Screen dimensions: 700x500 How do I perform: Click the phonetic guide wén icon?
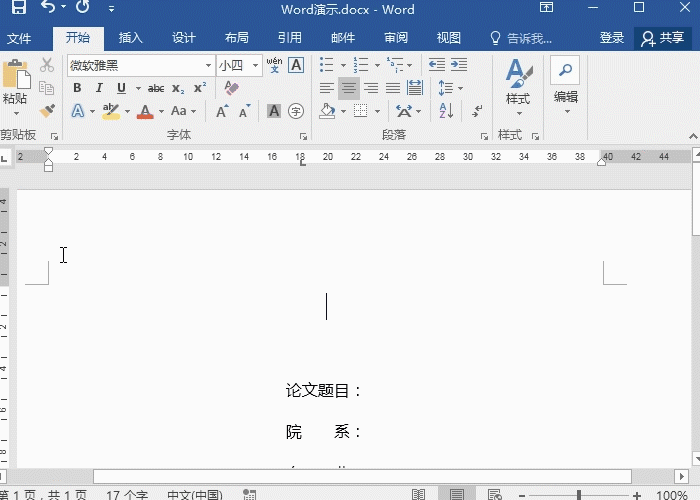(274, 65)
